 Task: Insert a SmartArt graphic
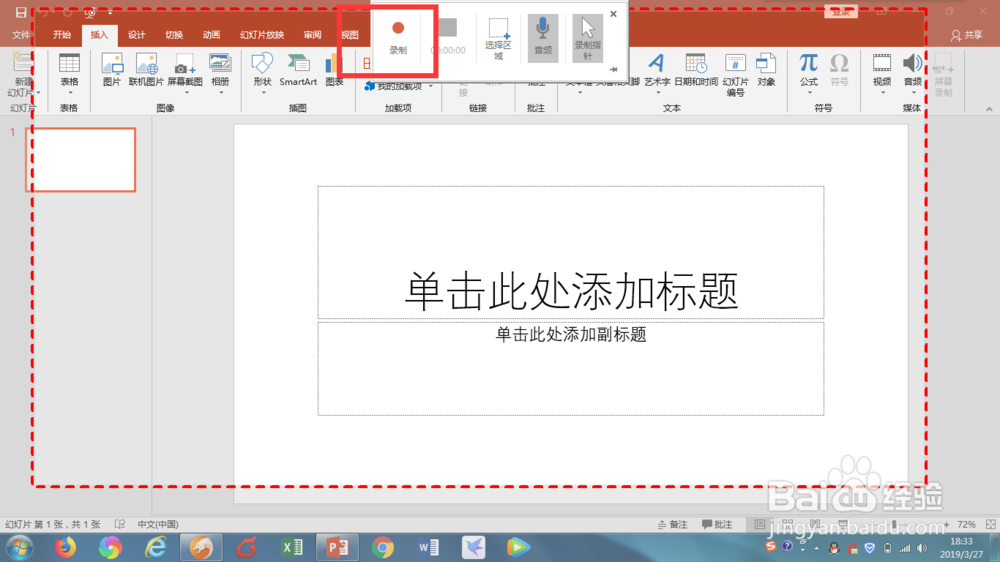298,70
